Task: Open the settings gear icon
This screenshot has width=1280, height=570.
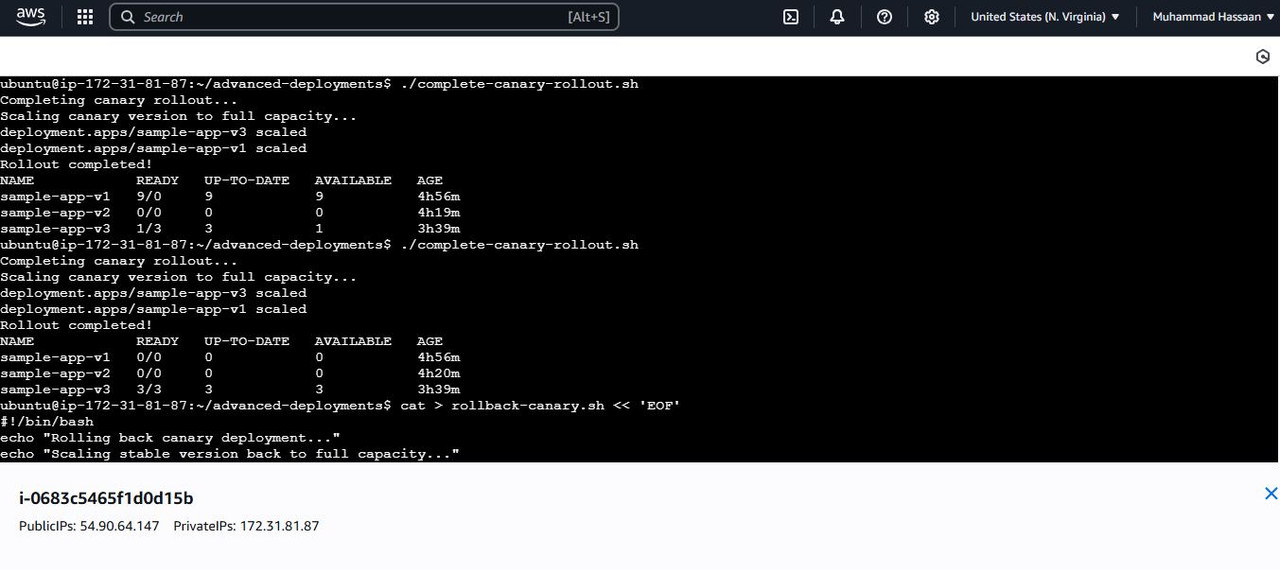Action: coord(931,17)
